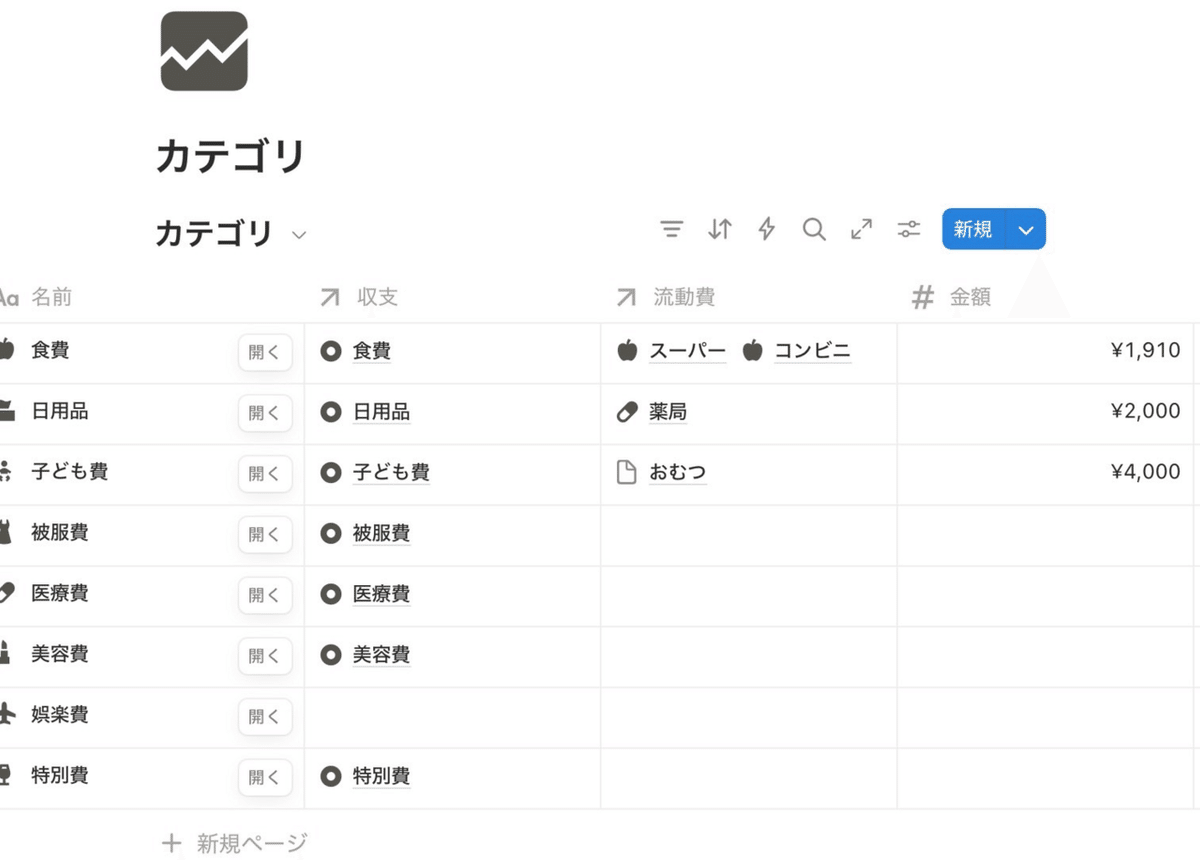Open the スーパー relation link

pos(687,351)
